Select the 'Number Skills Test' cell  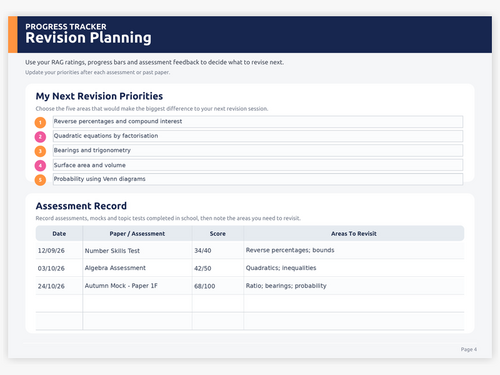137,250
